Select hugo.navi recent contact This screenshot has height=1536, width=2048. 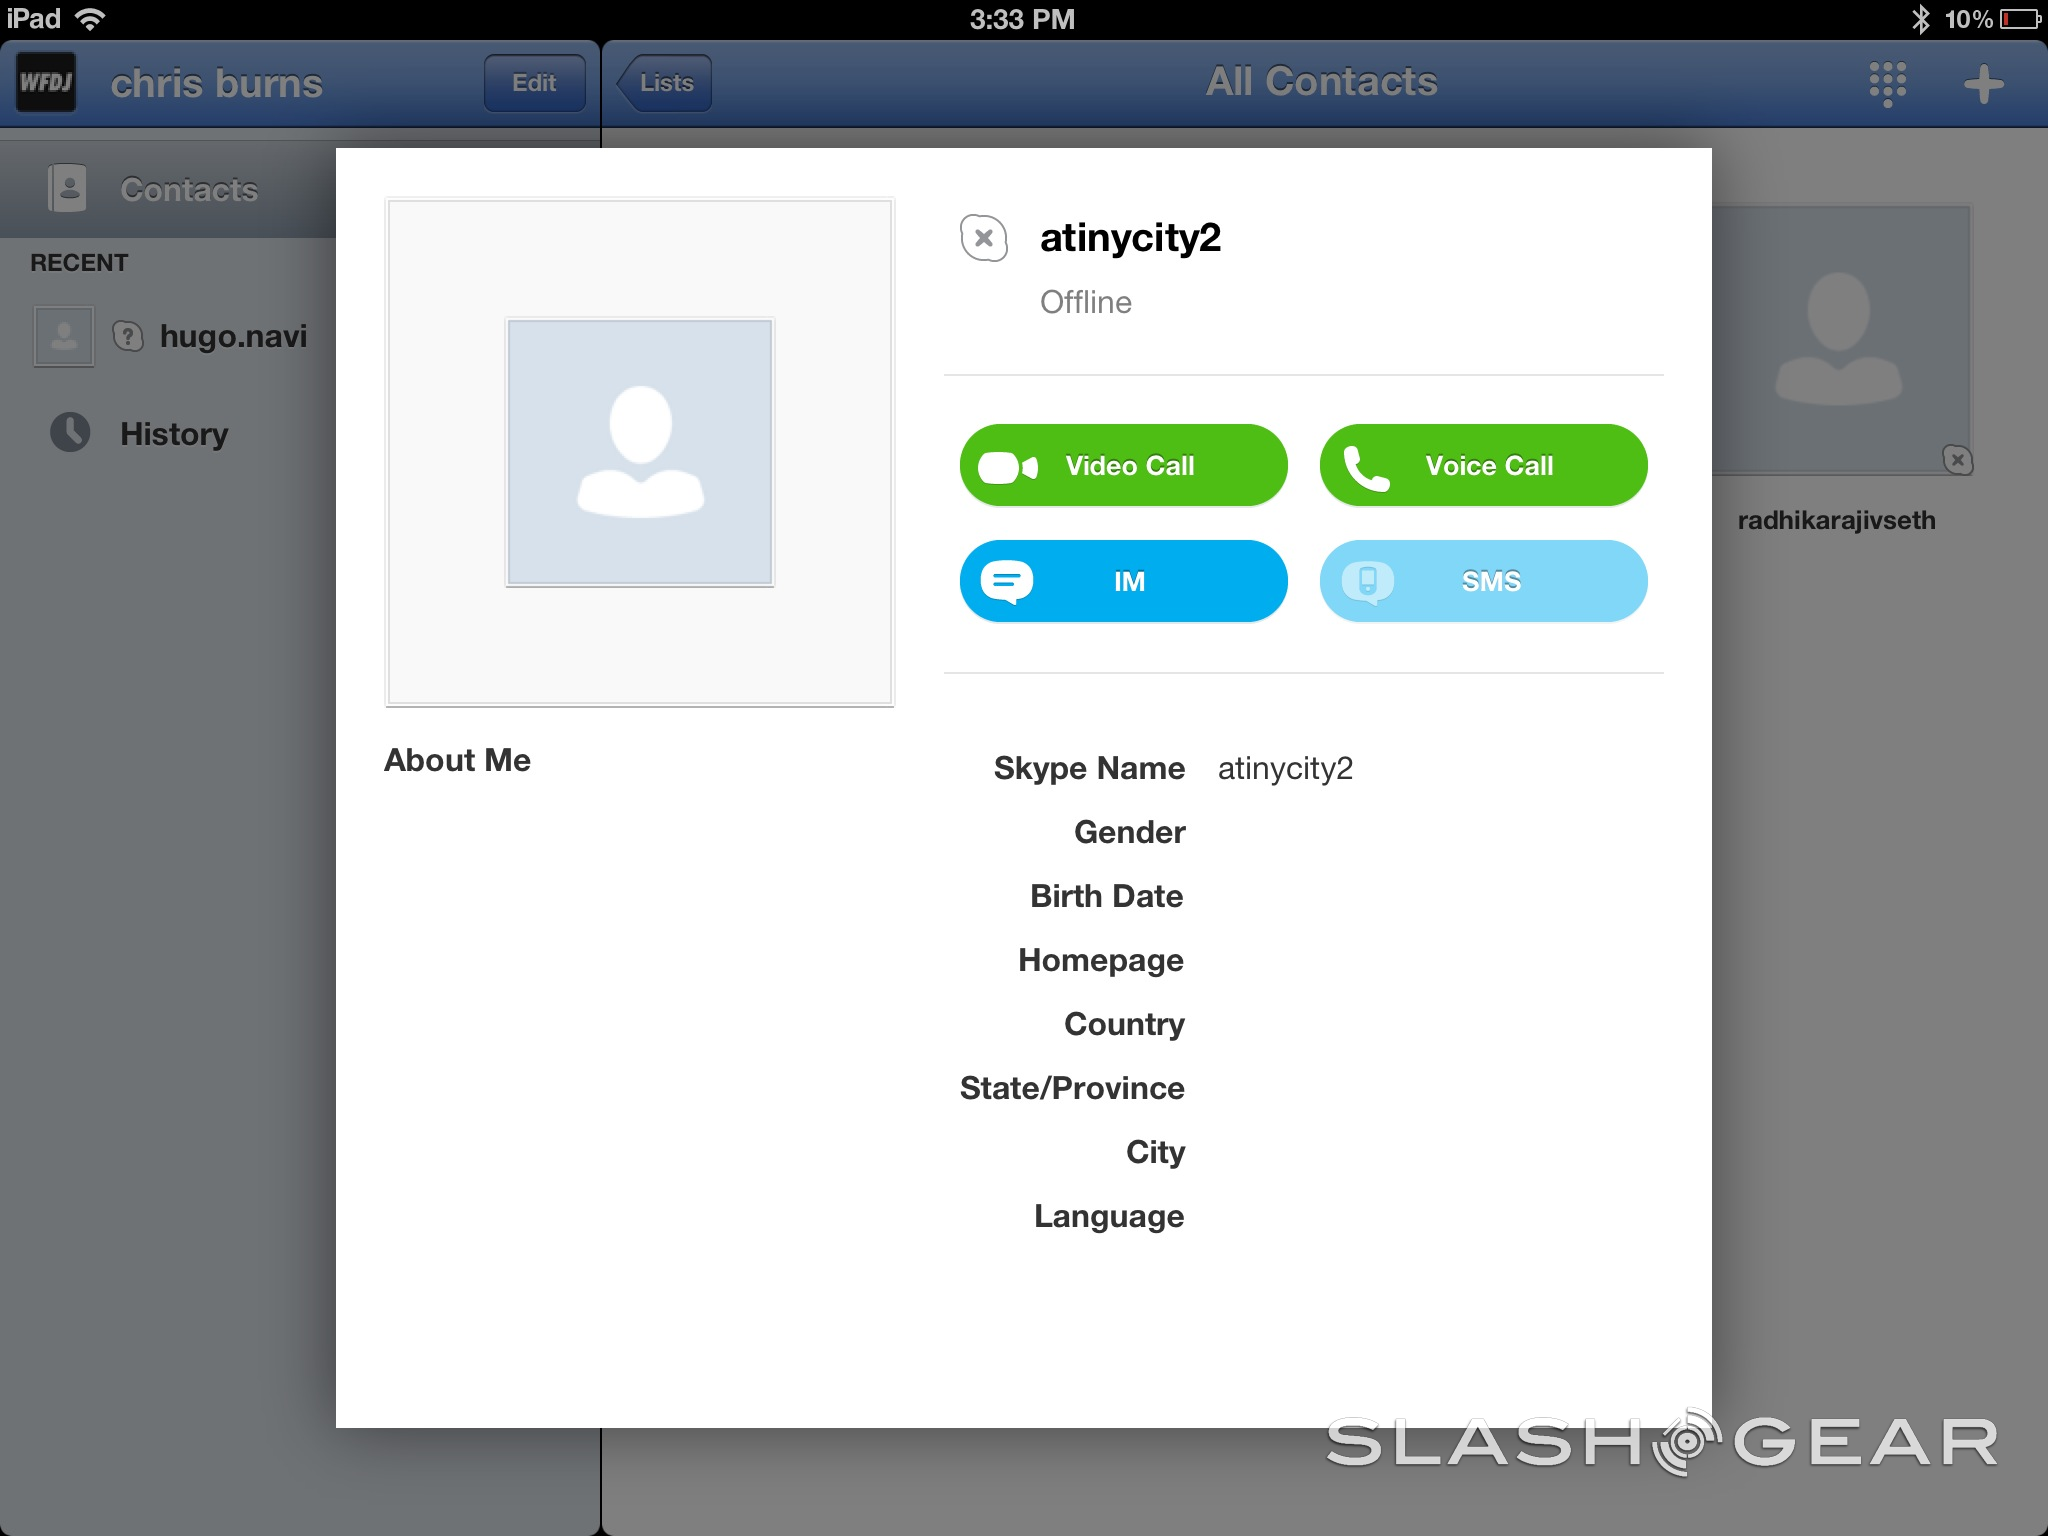pos(232,337)
